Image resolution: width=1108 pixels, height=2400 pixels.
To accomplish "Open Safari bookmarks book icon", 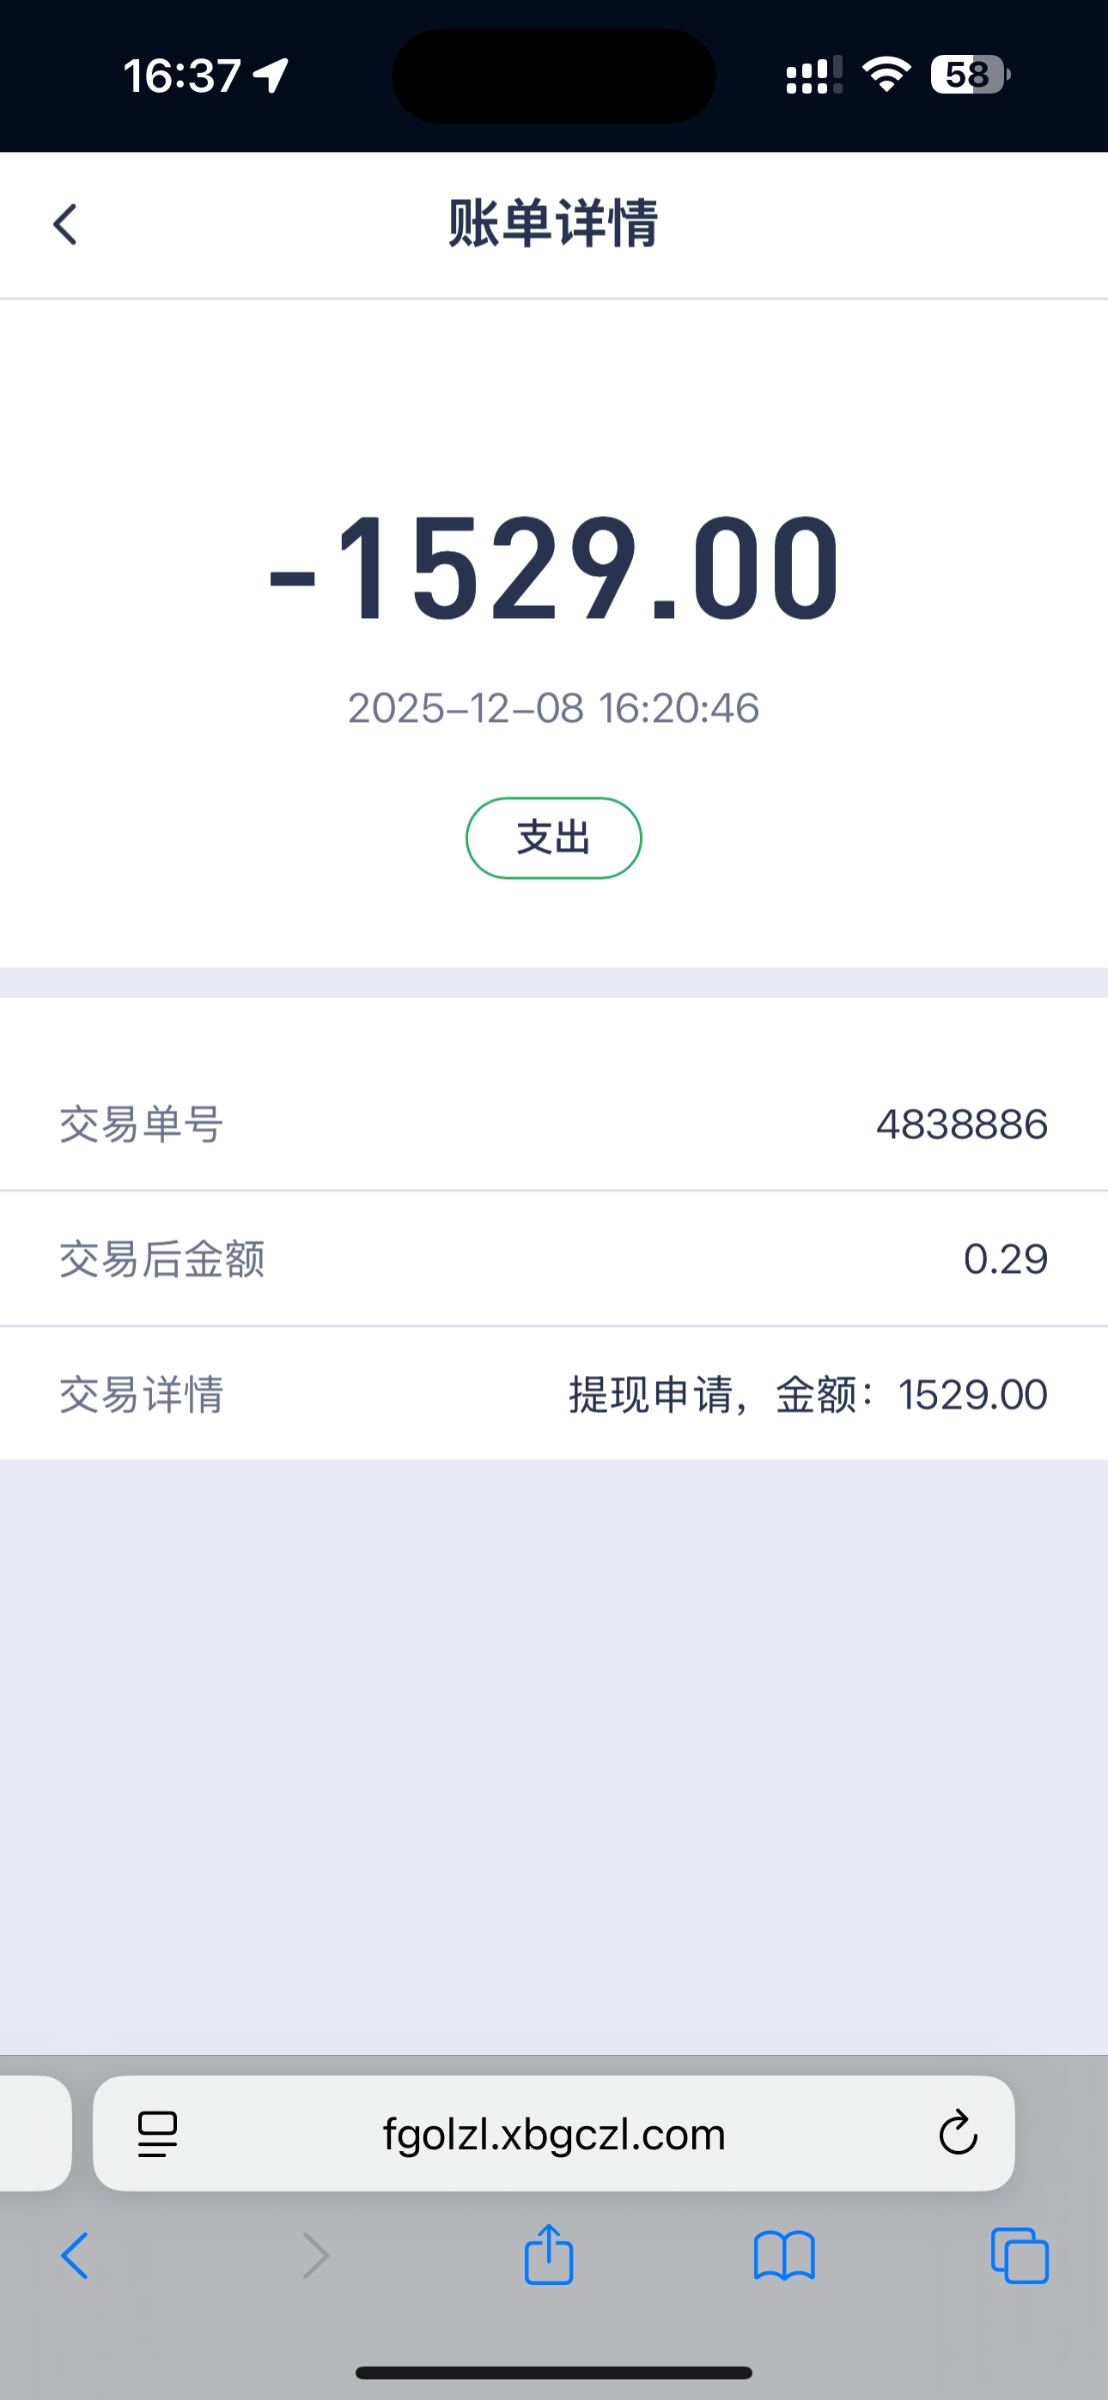I will click(x=784, y=2256).
